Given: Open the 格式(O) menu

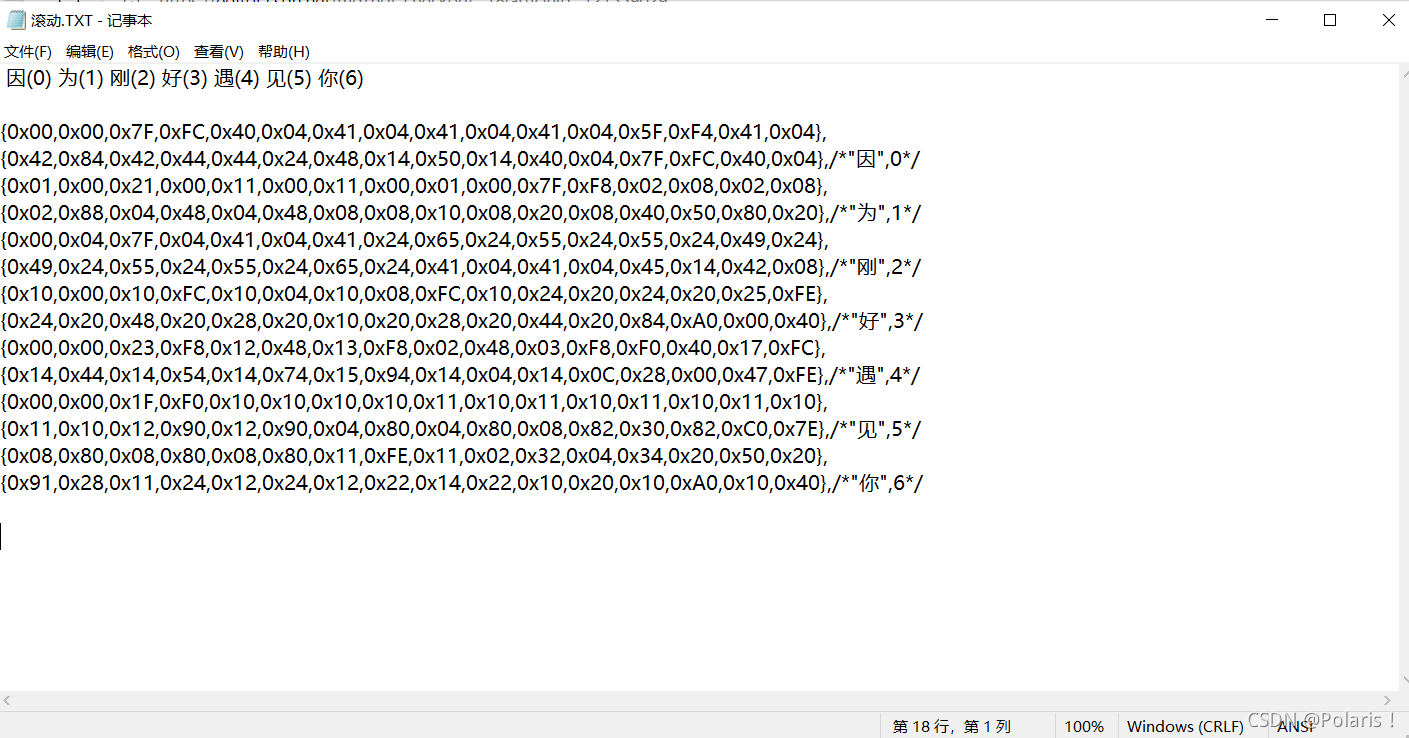Looking at the screenshot, I should [154, 52].
